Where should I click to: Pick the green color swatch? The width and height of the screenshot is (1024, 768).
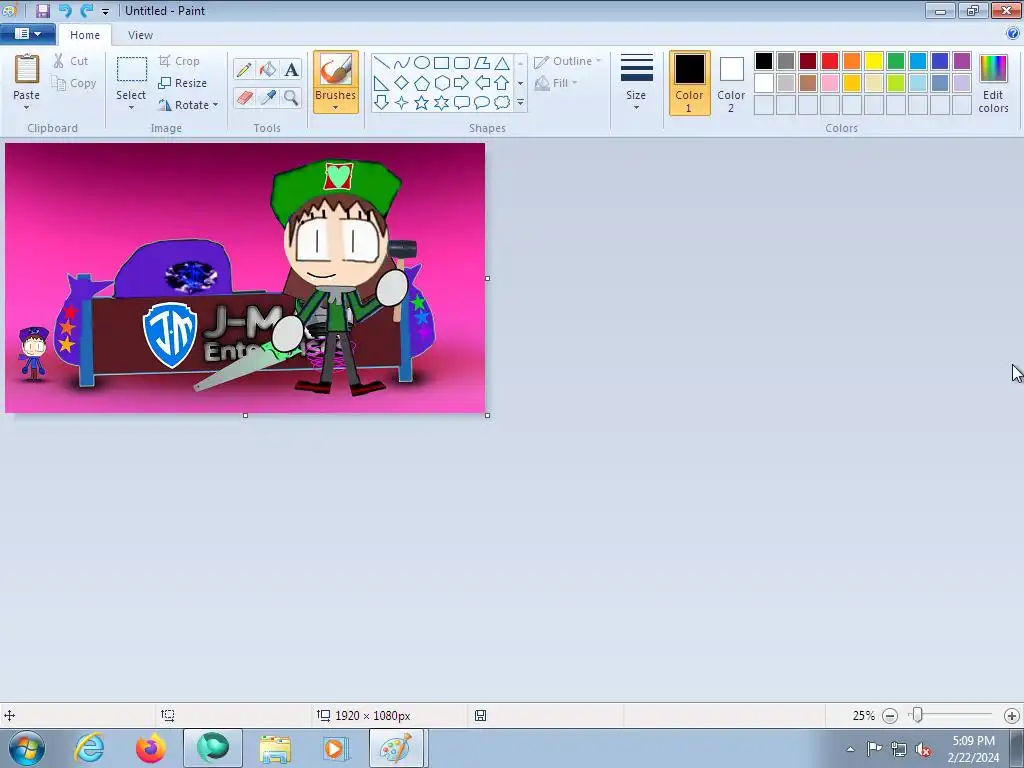pos(896,61)
